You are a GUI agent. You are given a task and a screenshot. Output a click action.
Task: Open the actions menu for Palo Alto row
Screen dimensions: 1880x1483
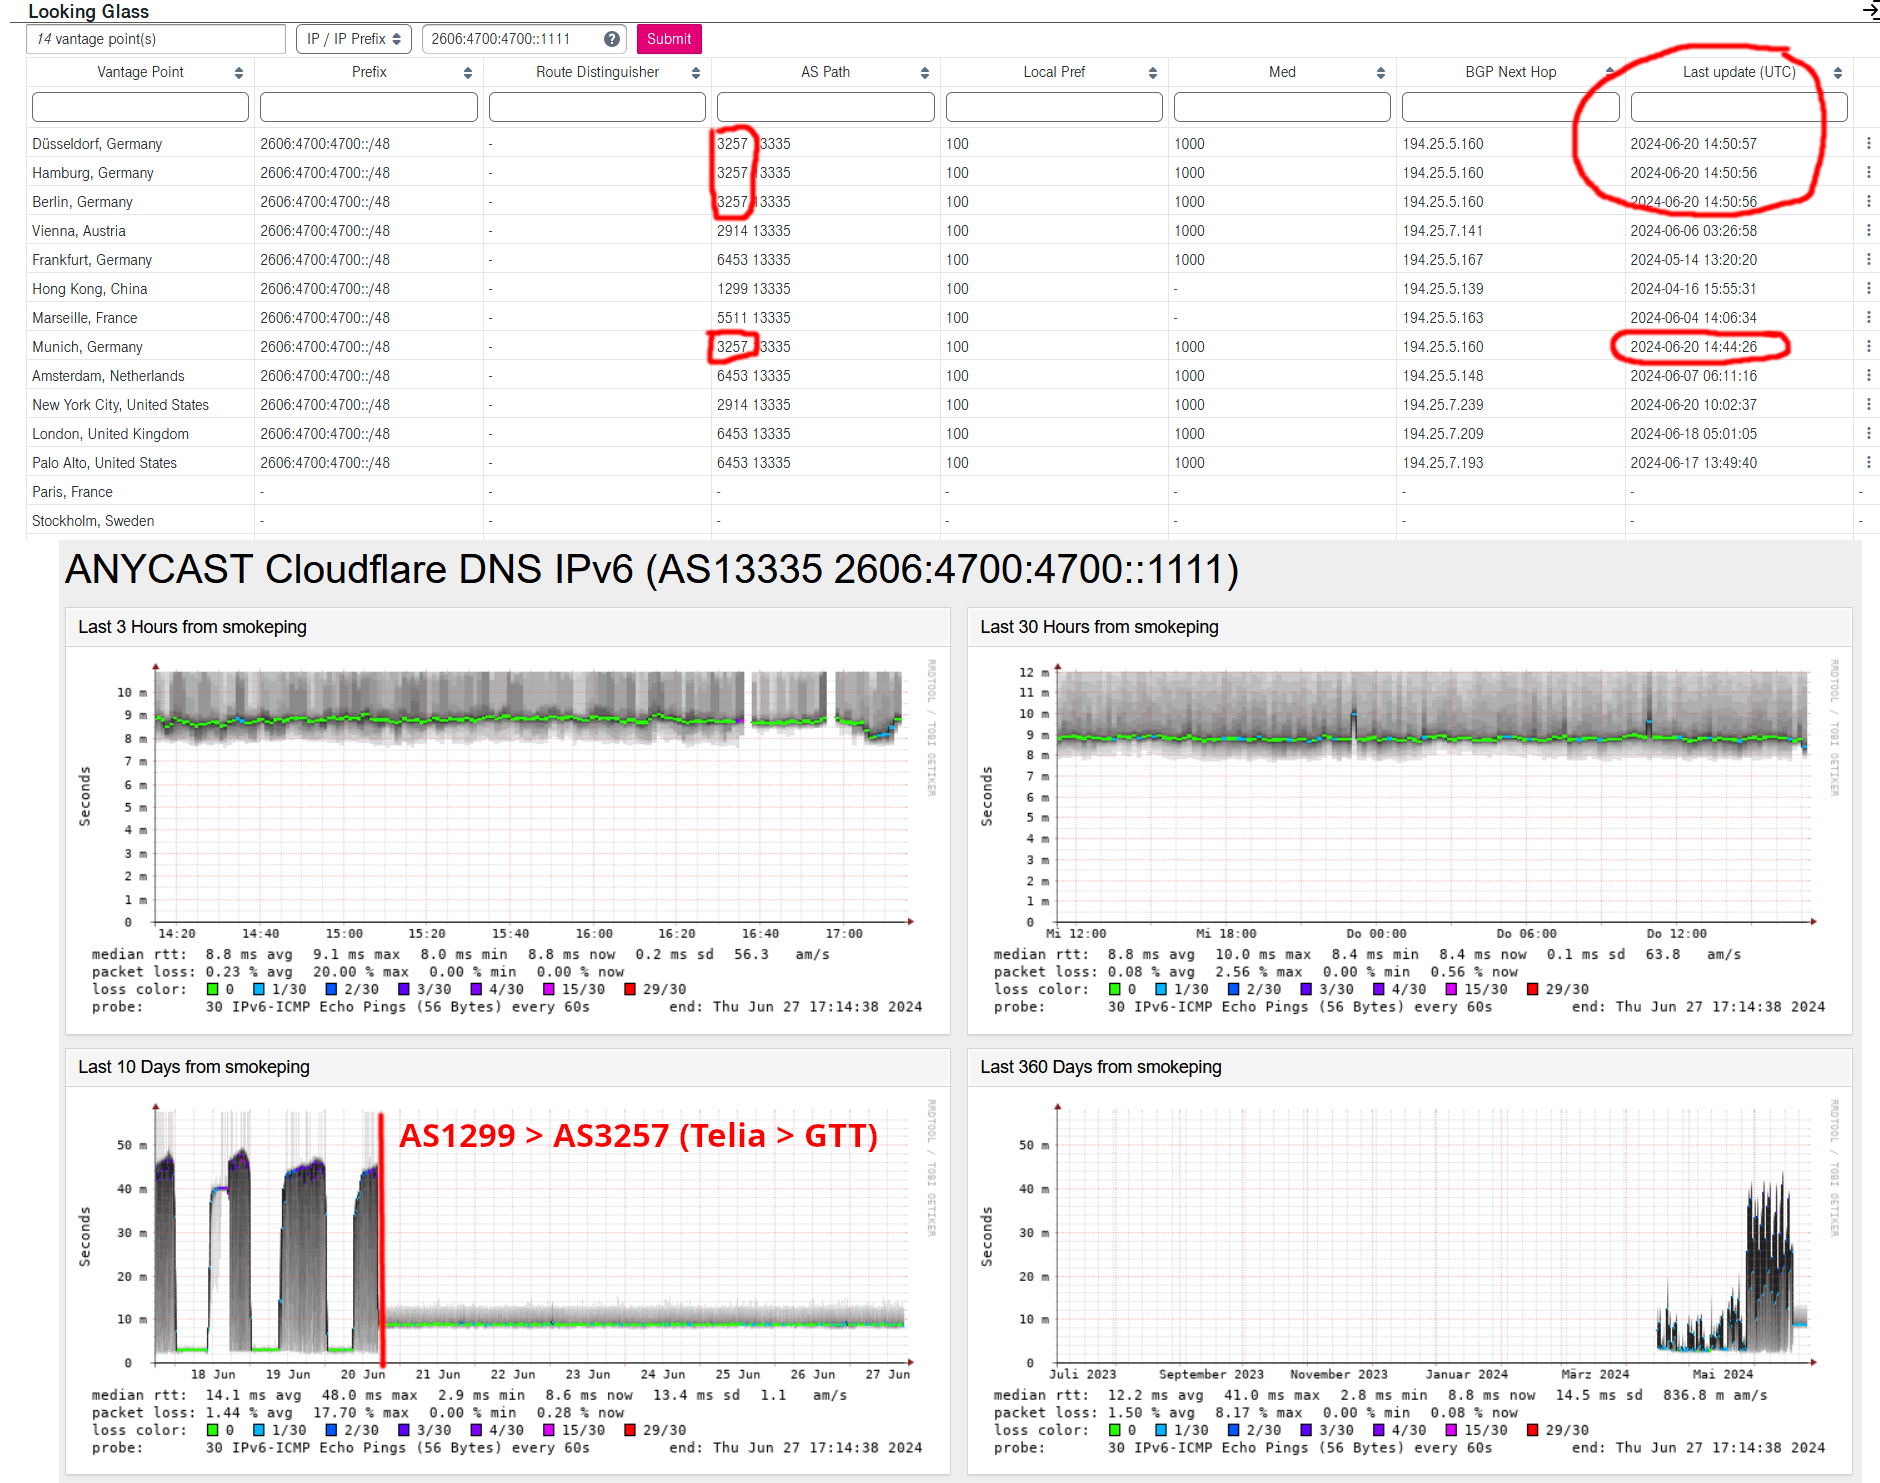coord(1869,462)
